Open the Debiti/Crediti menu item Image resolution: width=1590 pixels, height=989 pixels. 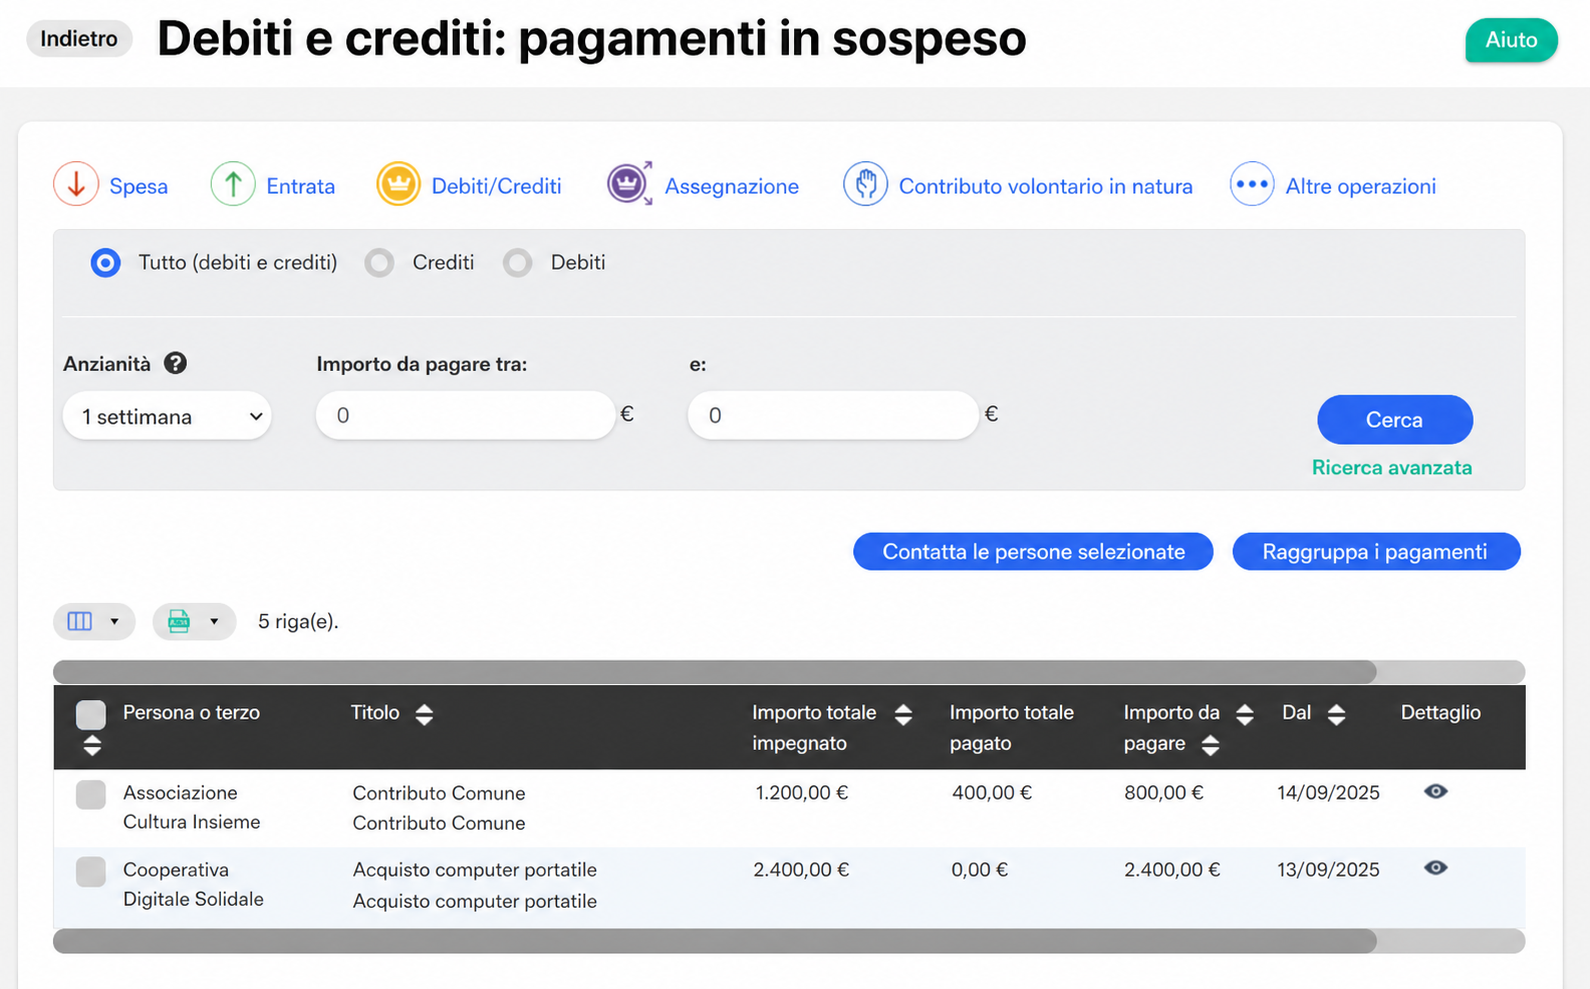click(x=496, y=186)
